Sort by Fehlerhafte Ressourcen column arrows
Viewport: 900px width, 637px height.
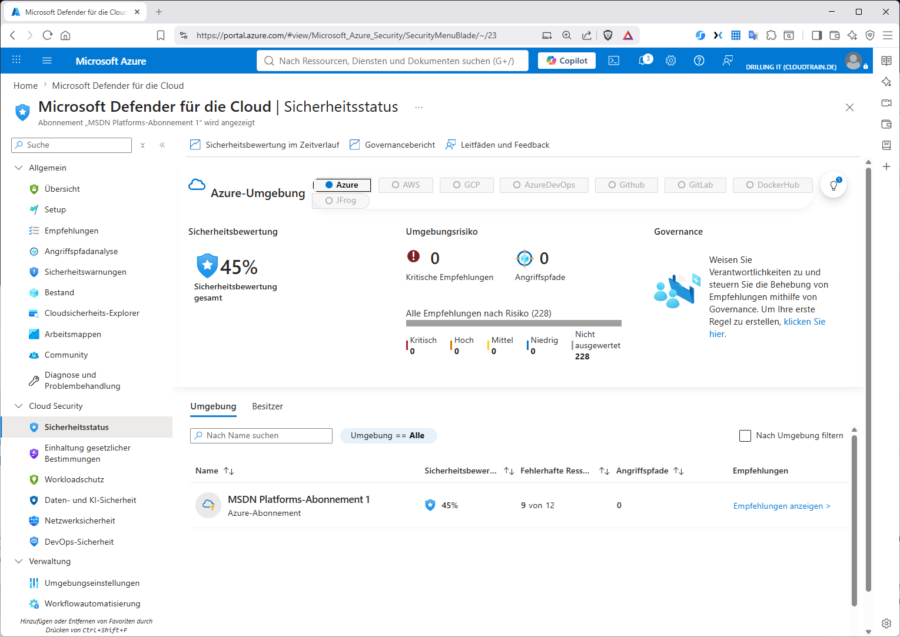(x=604, y=471)
